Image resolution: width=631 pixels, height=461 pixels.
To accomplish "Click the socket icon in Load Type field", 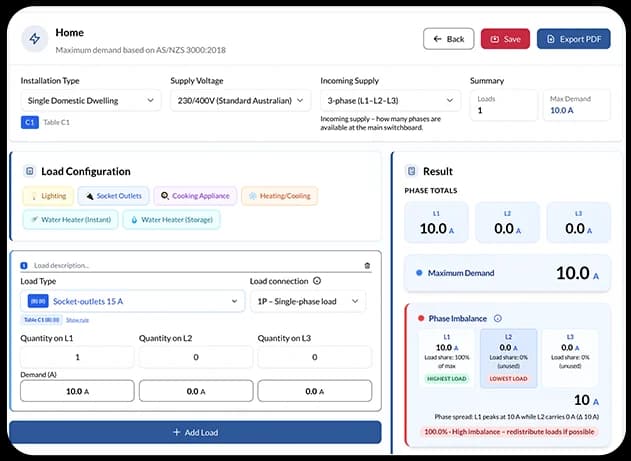I will point(38,301).
